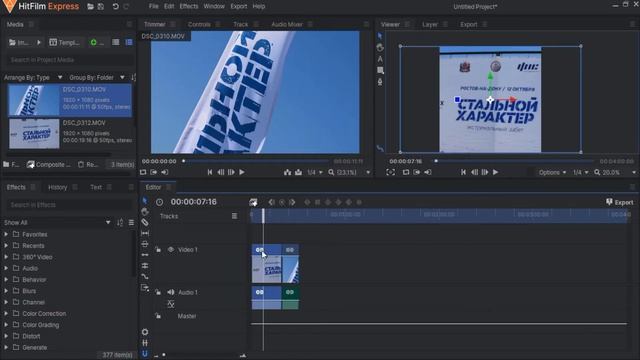Image resolution: width=640 pixels, height=360 pixels.
Task: Switch Media panel to thumbnail view
Action: click(x=129, y=42)
